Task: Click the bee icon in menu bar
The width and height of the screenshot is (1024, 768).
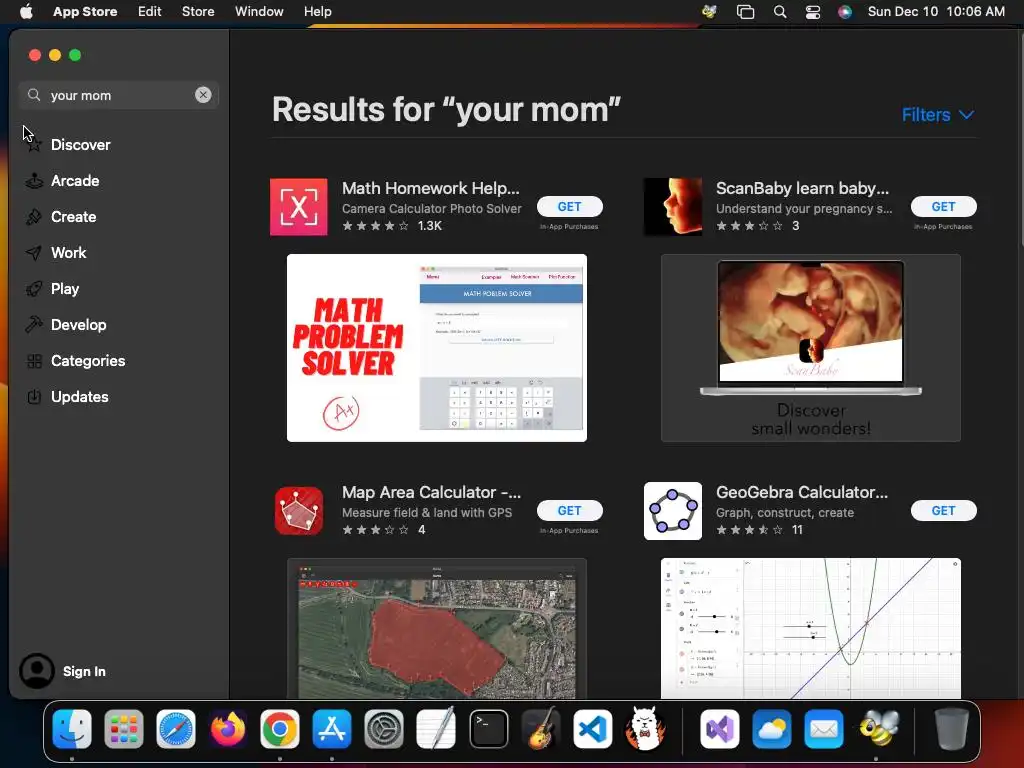Action: [x=709, y=12]
